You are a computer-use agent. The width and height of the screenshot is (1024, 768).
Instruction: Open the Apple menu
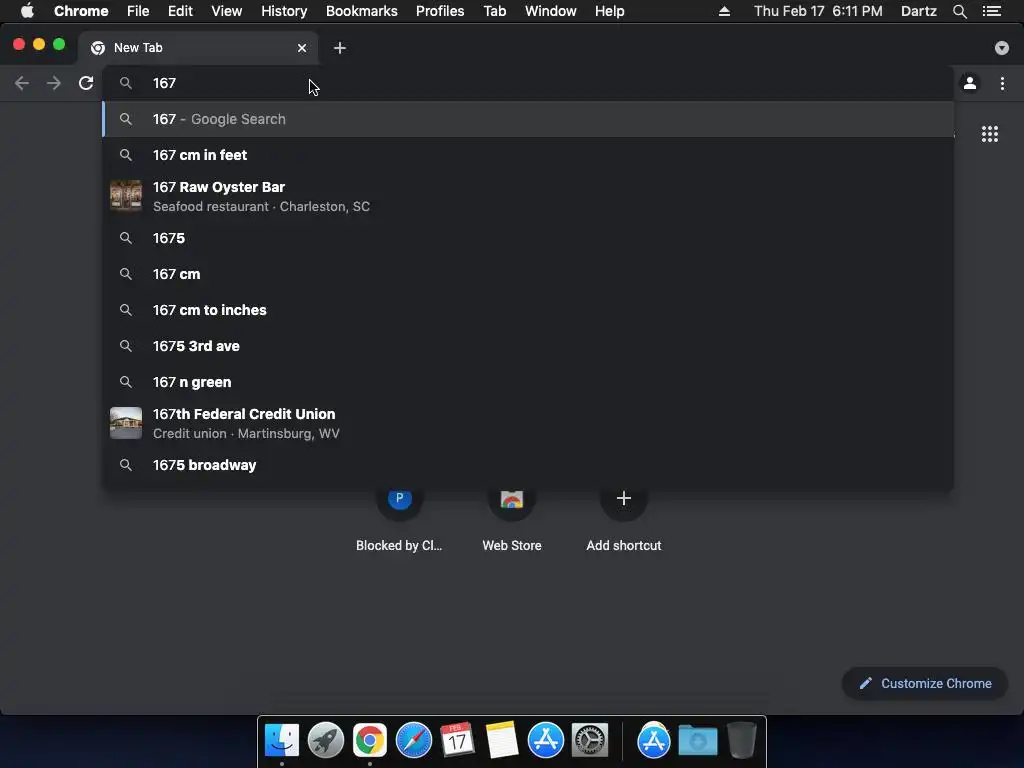(27, 11)
